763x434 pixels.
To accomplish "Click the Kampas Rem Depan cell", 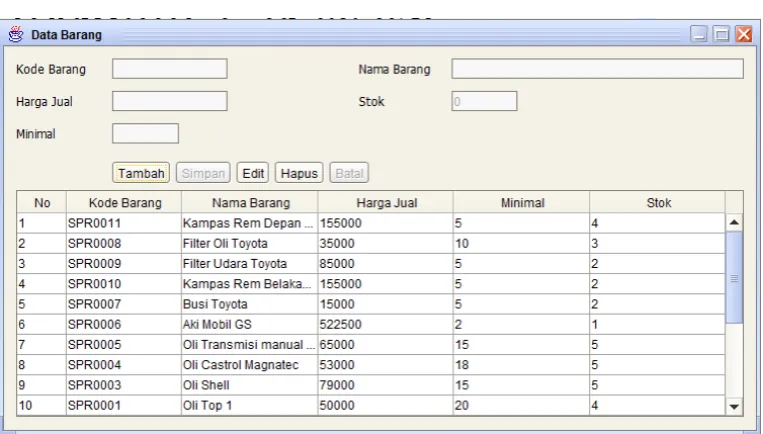I will click(250, 223).
